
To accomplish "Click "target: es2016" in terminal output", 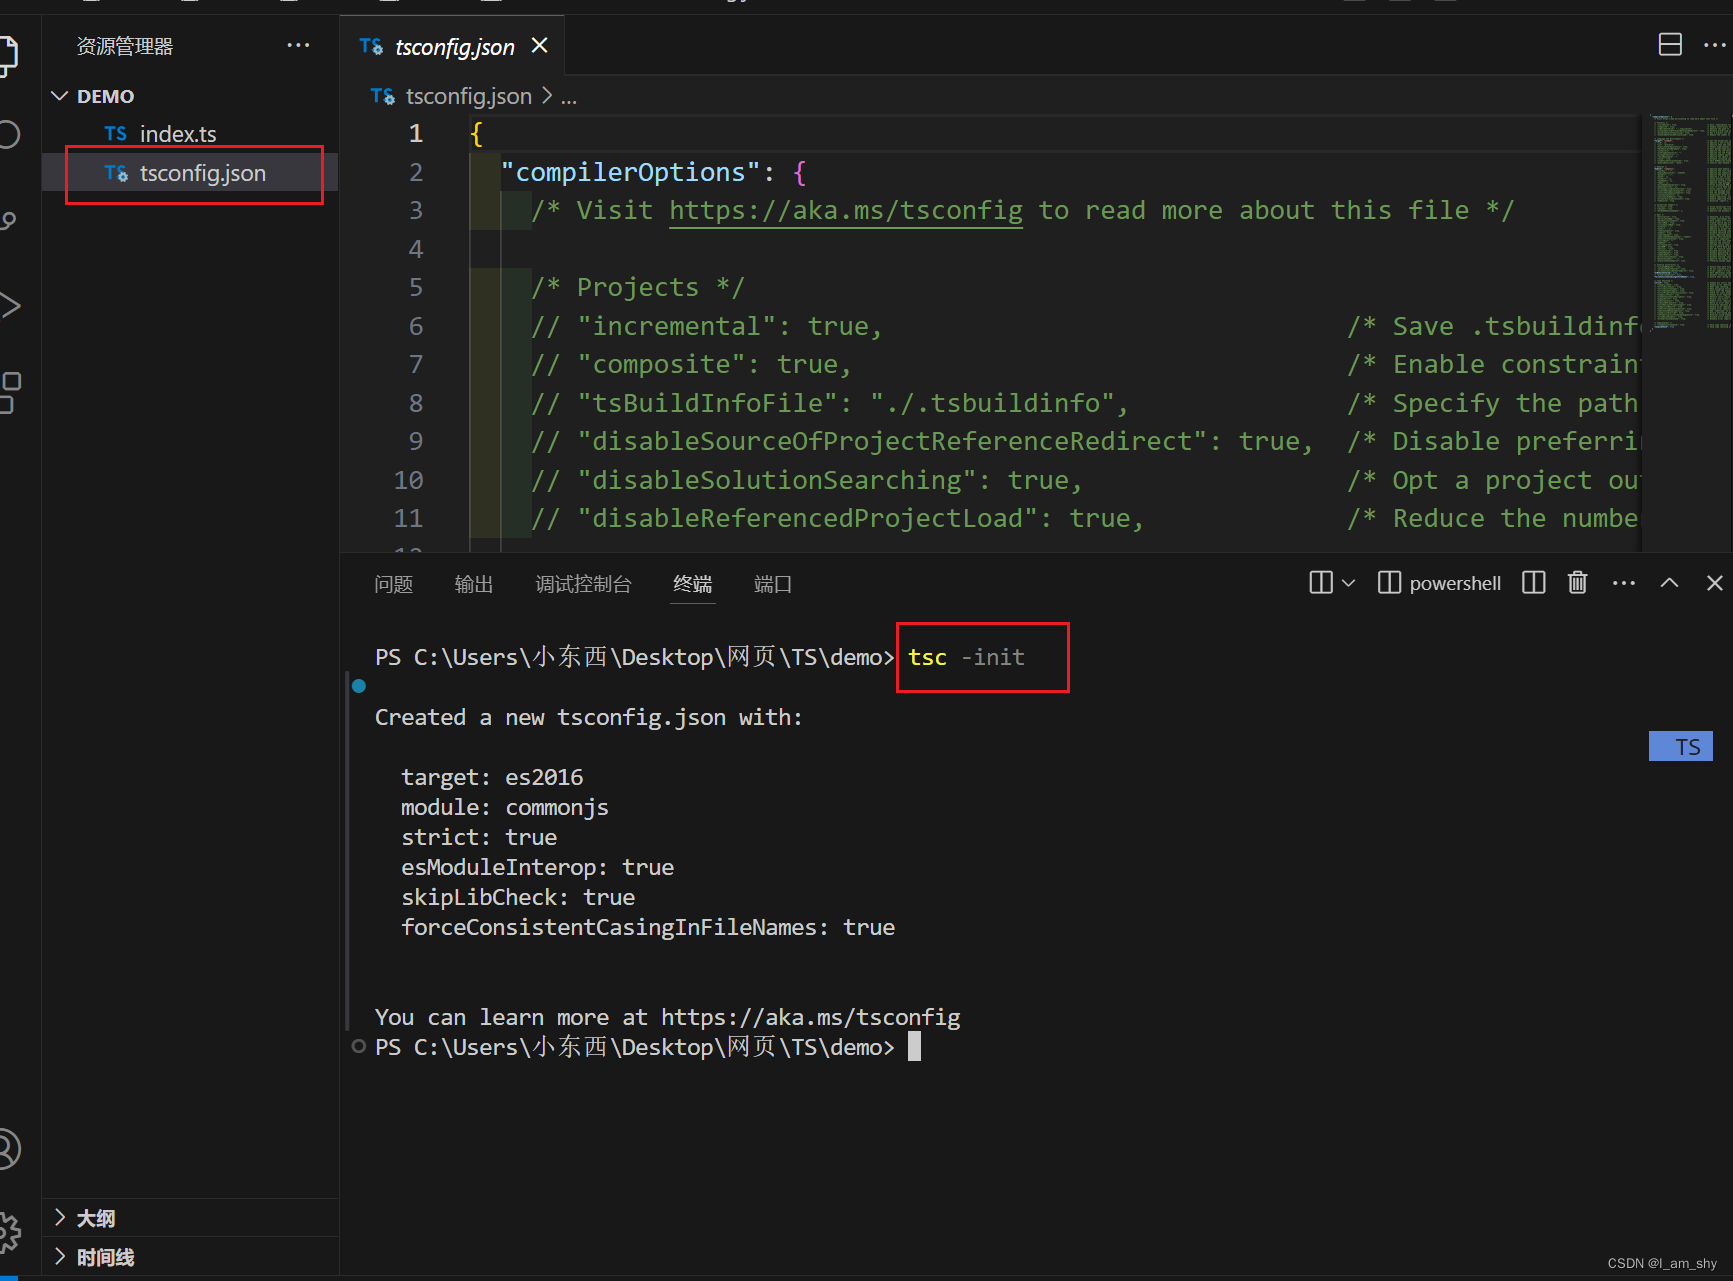I will [492, 777].
